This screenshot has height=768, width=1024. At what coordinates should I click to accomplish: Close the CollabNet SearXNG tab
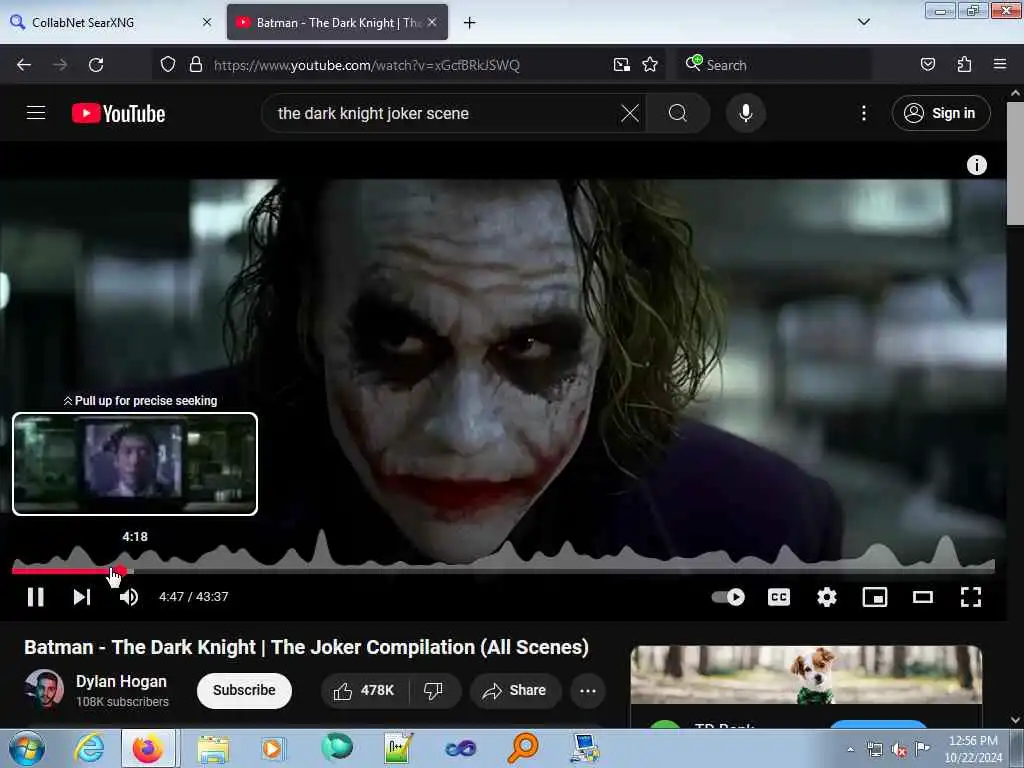(207, 22)
